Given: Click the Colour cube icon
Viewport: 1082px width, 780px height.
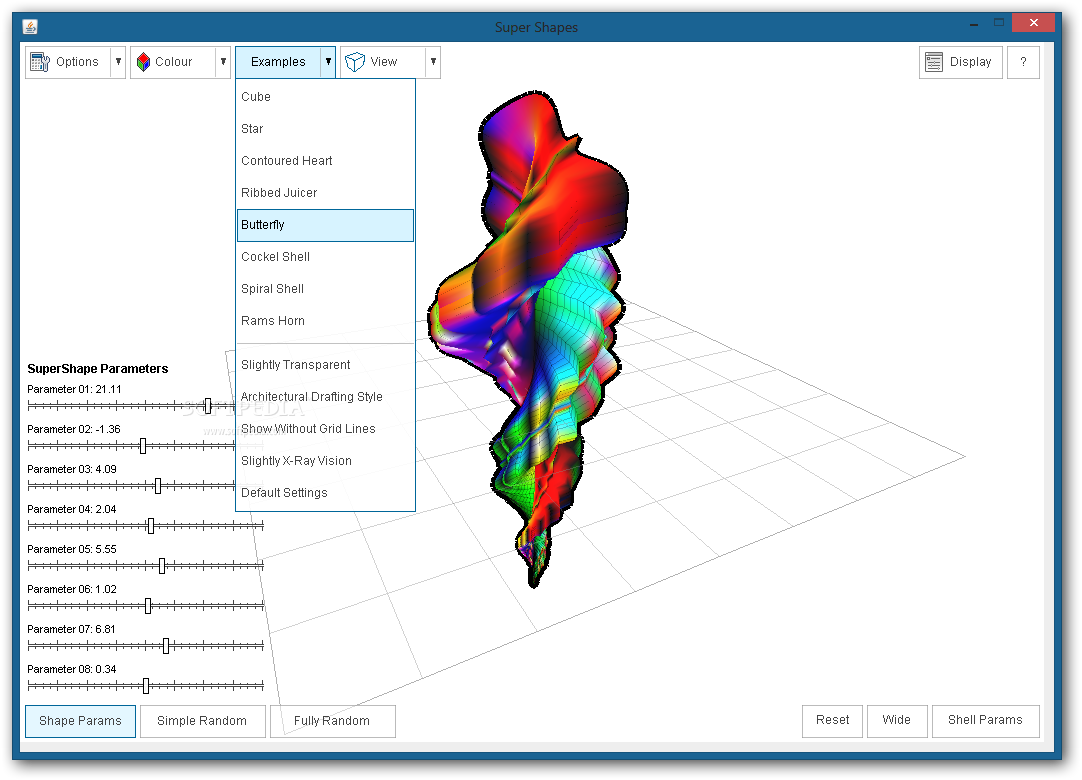Looking at the screenshot, I should tap(144, 62).
